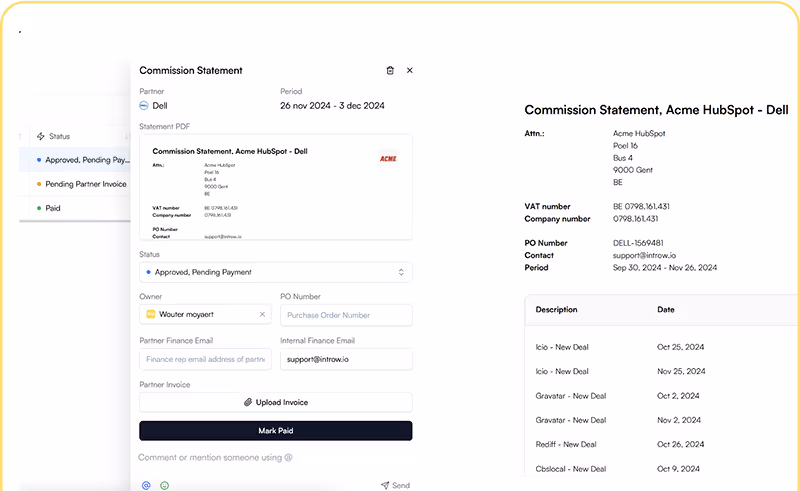Select the Paid status row
The width and height of the screenshot is (800, 491).
click(75, 208)
